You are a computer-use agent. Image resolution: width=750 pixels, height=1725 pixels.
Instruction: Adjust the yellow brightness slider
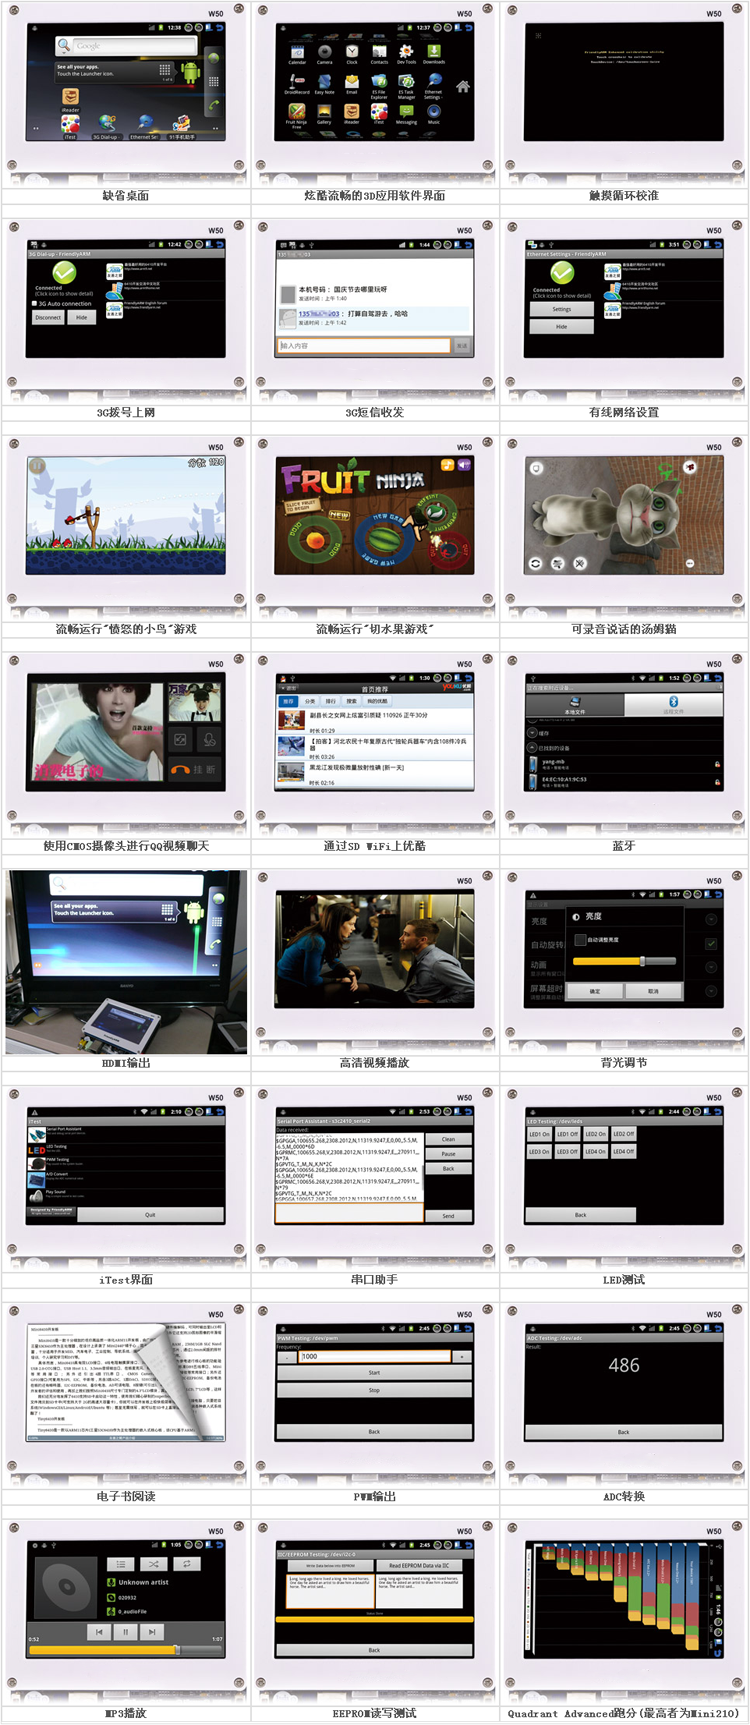click(x=625, y=961)
